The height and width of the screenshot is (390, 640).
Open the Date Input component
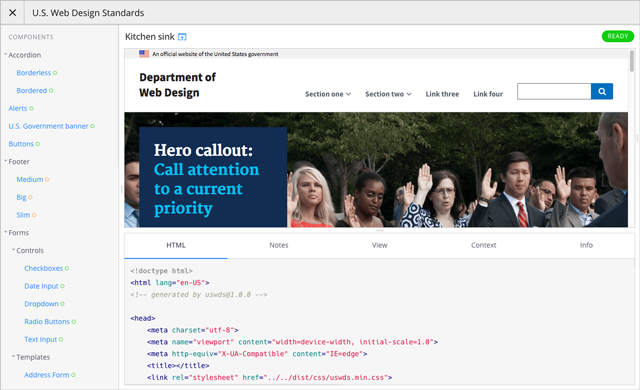[x=42, y=286]
